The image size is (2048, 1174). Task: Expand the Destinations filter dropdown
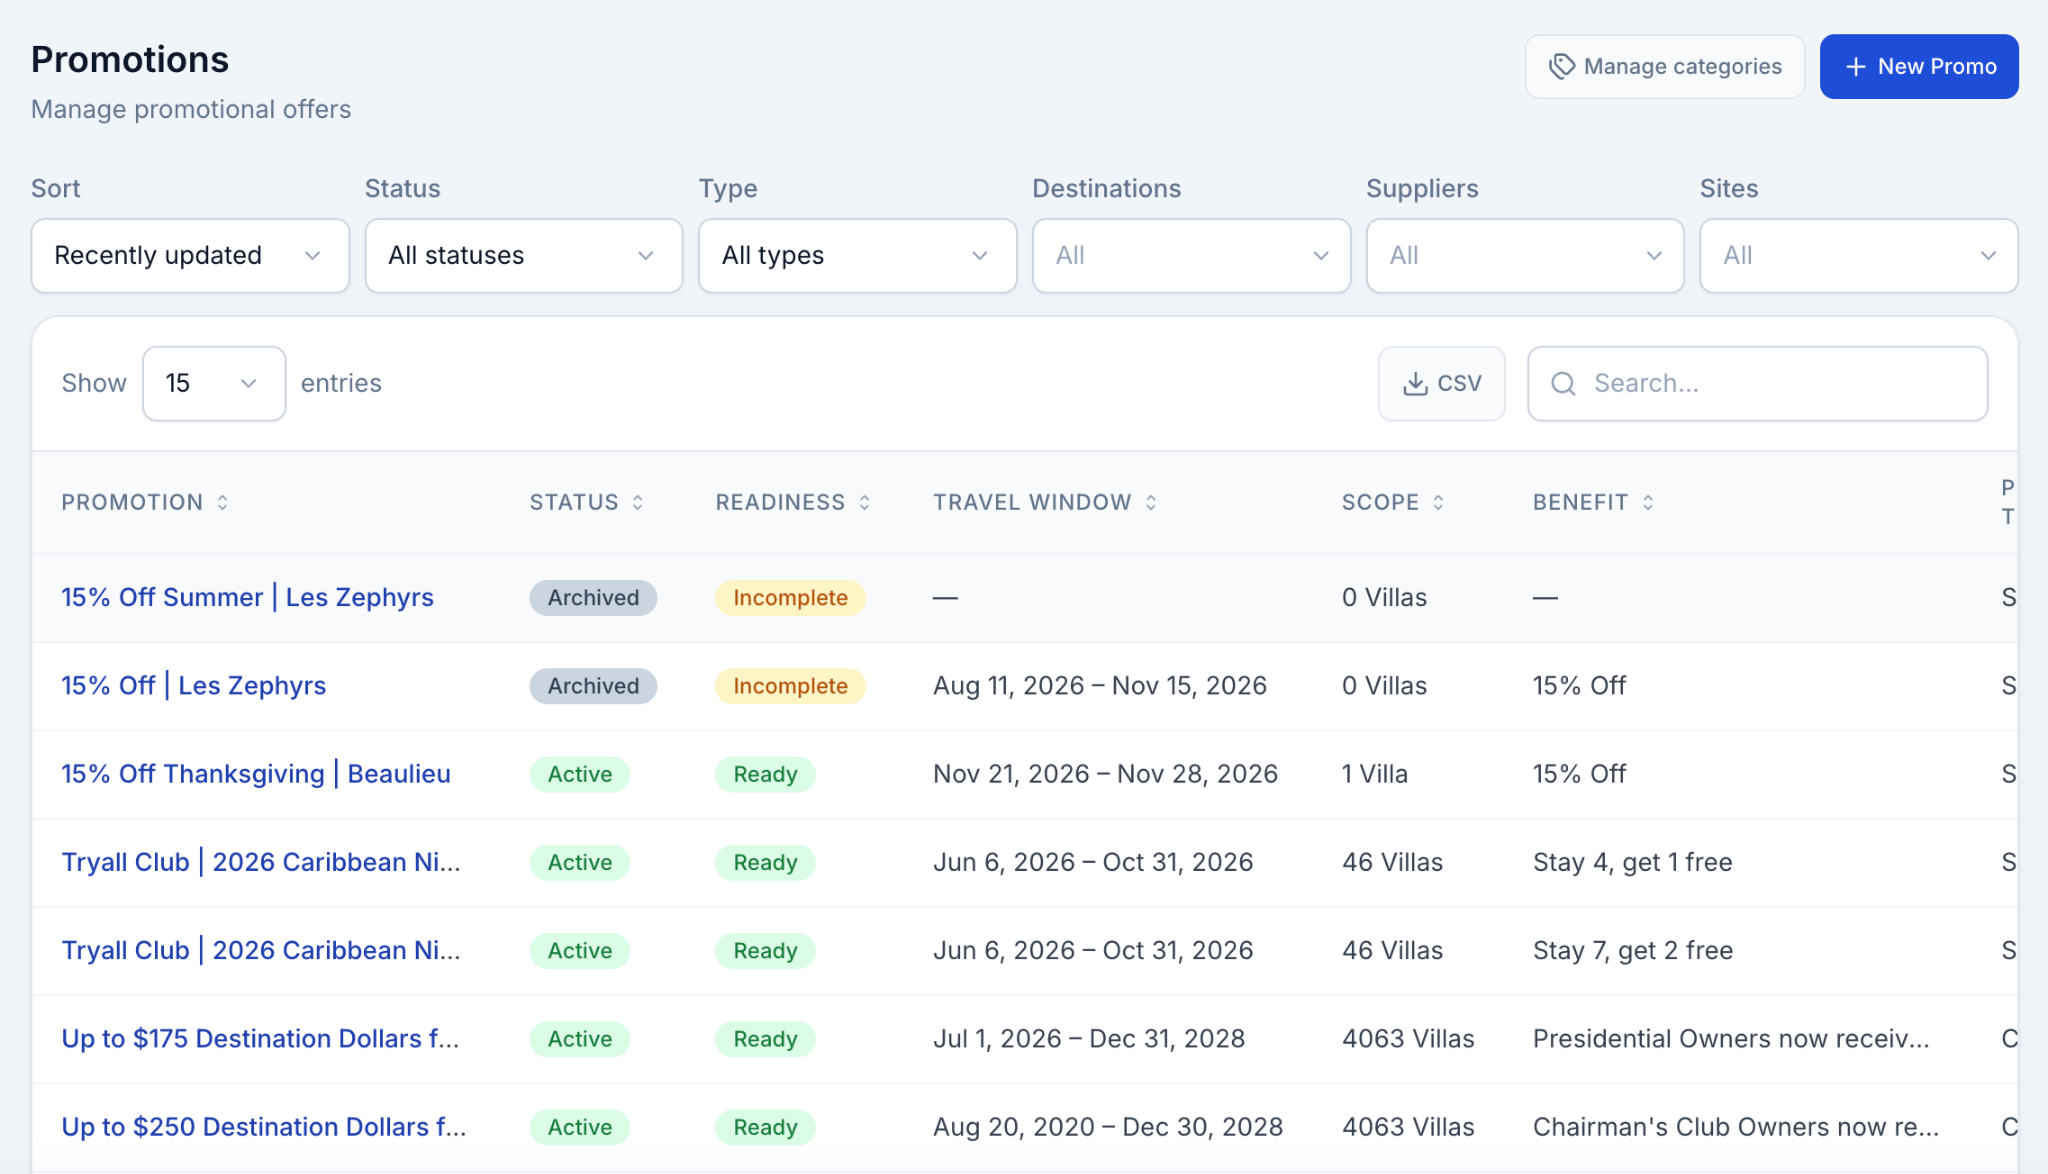tap(1191, 256)
